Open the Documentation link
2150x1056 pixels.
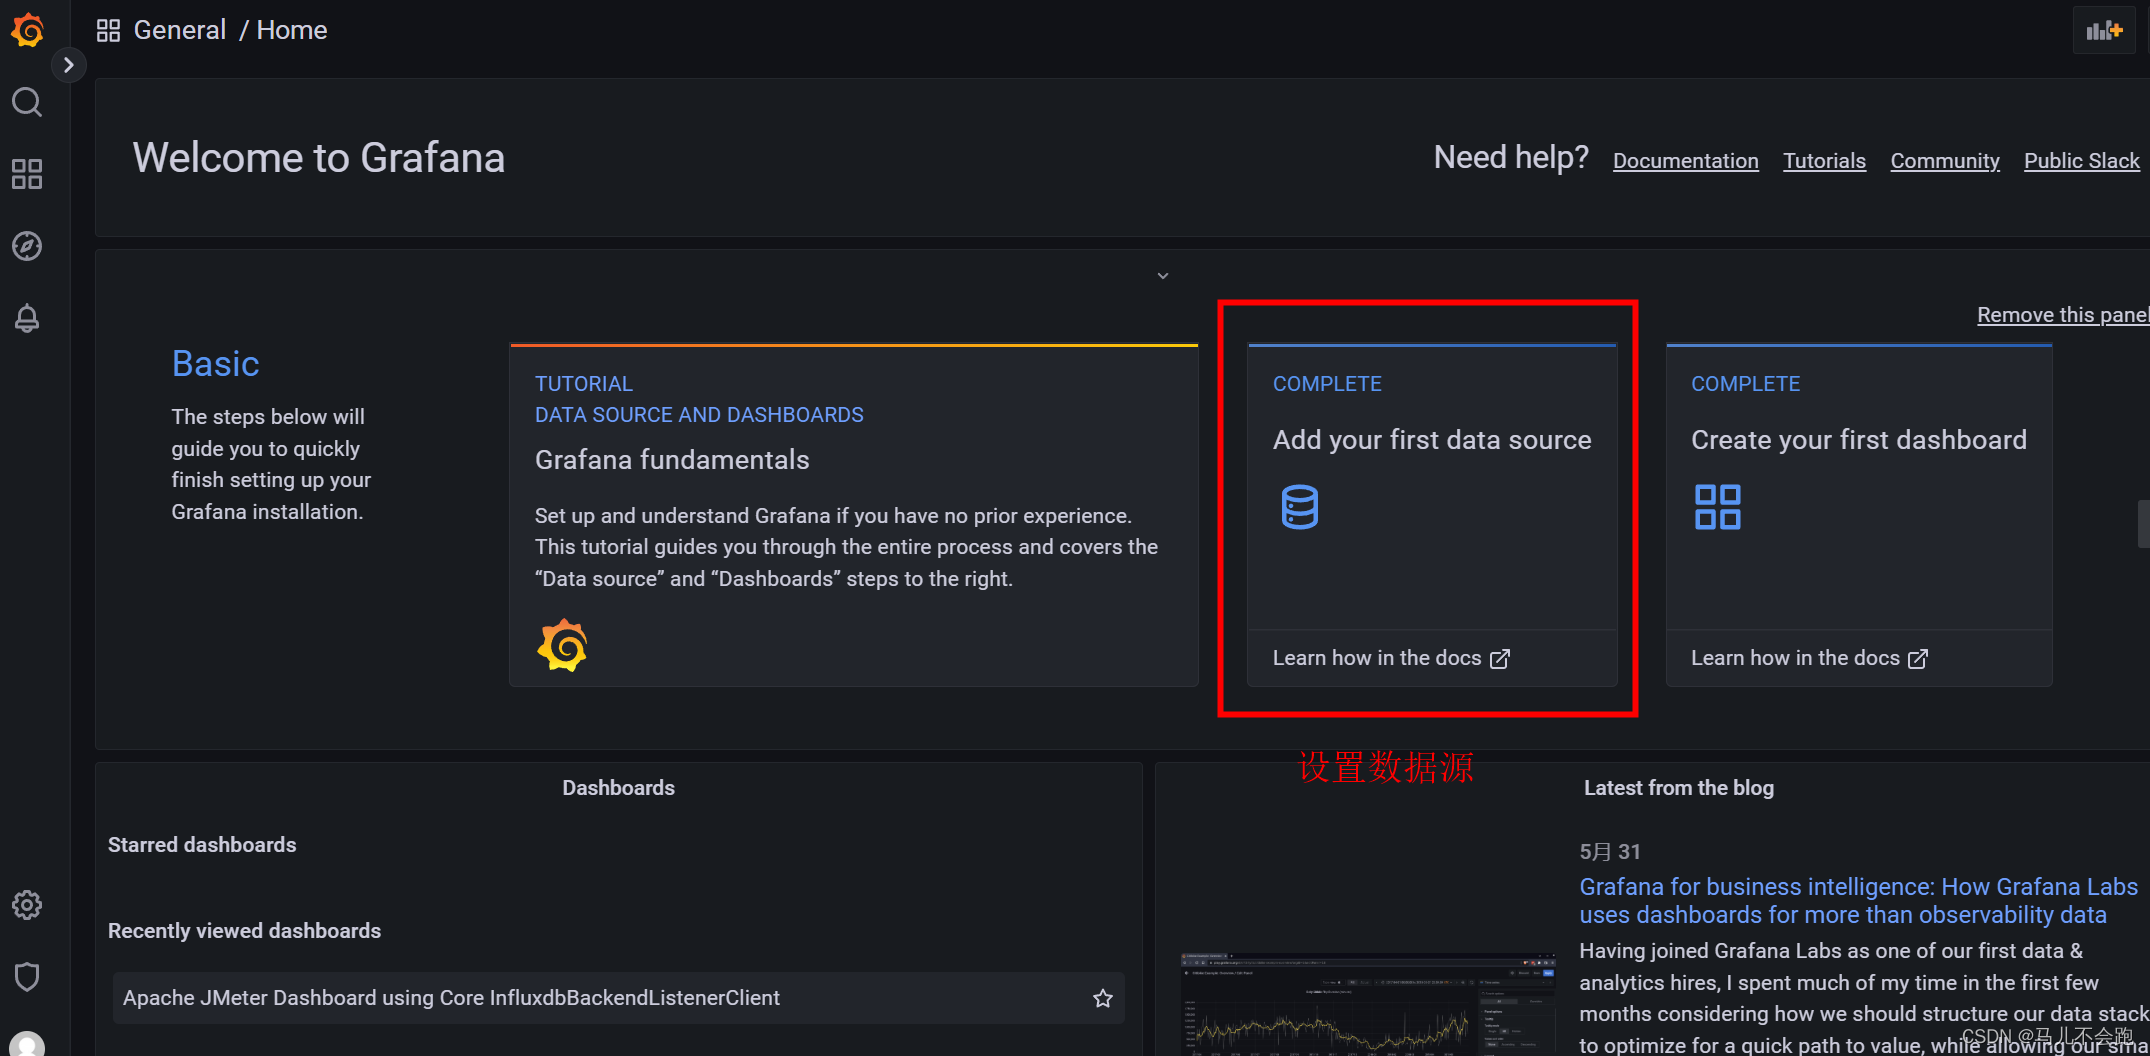point(1685,161)
